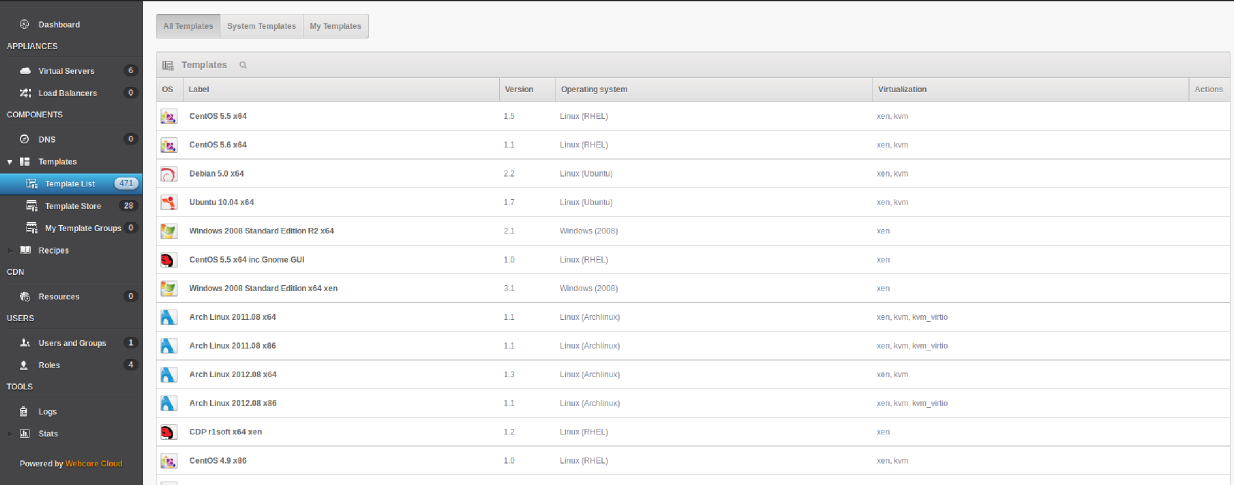
Task: Switch to the My Templates tab
Action: coord(336,26)
